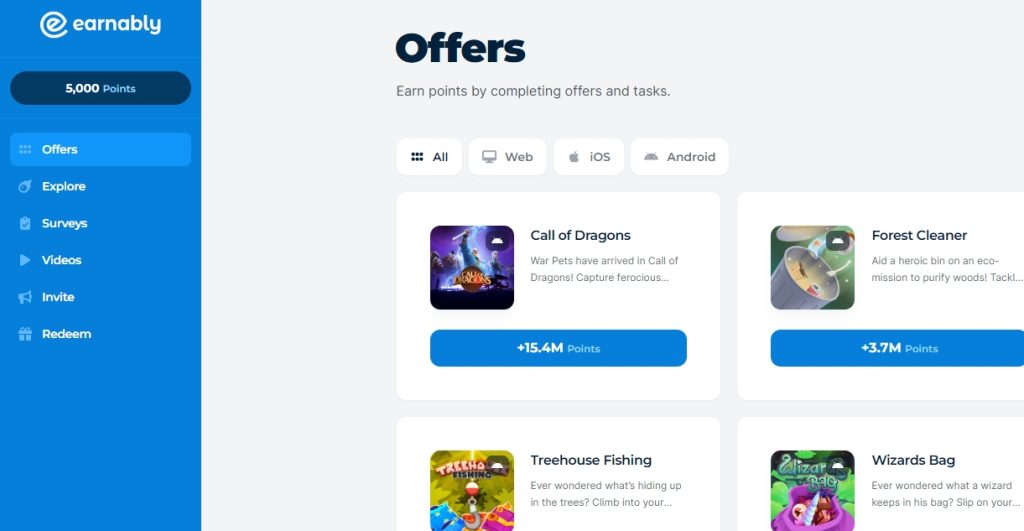Viewport: 1024px width, 531px height.
Task: Filter offers by iOS
Action: [588, 157]
